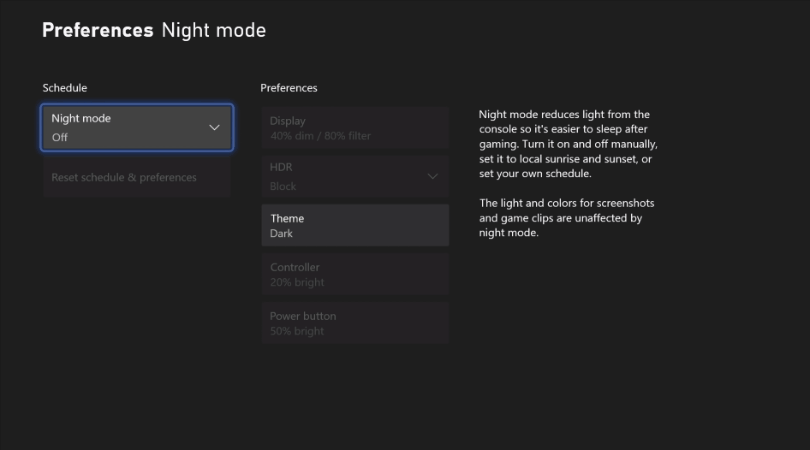Click Reset schedule & preferences
810x450 pixels.
click(x=125, y=177)
